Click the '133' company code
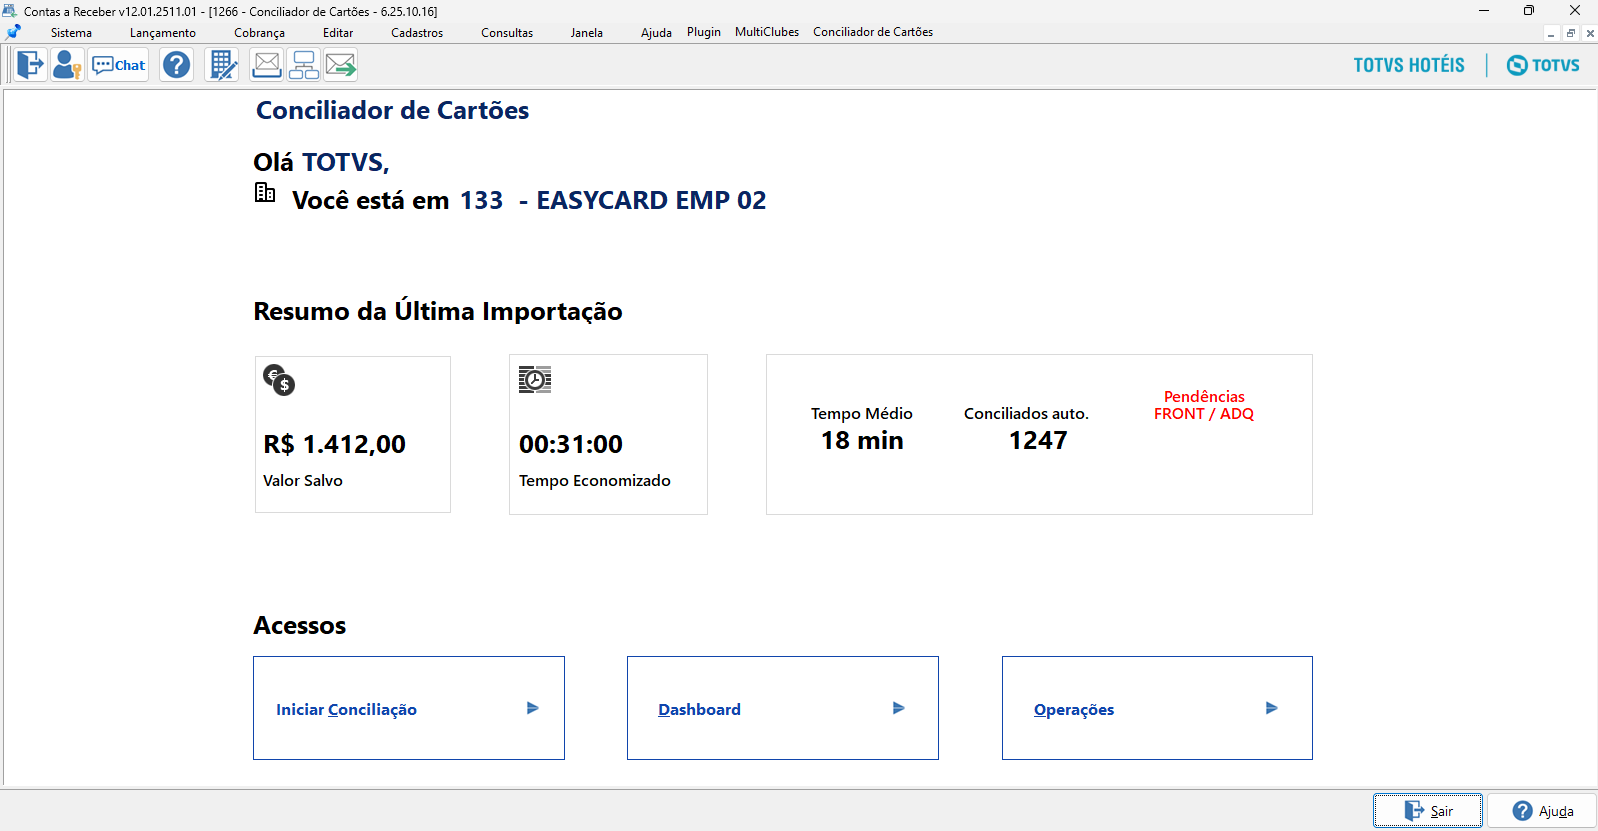1598x831 pixels. [x=482, y=200]
